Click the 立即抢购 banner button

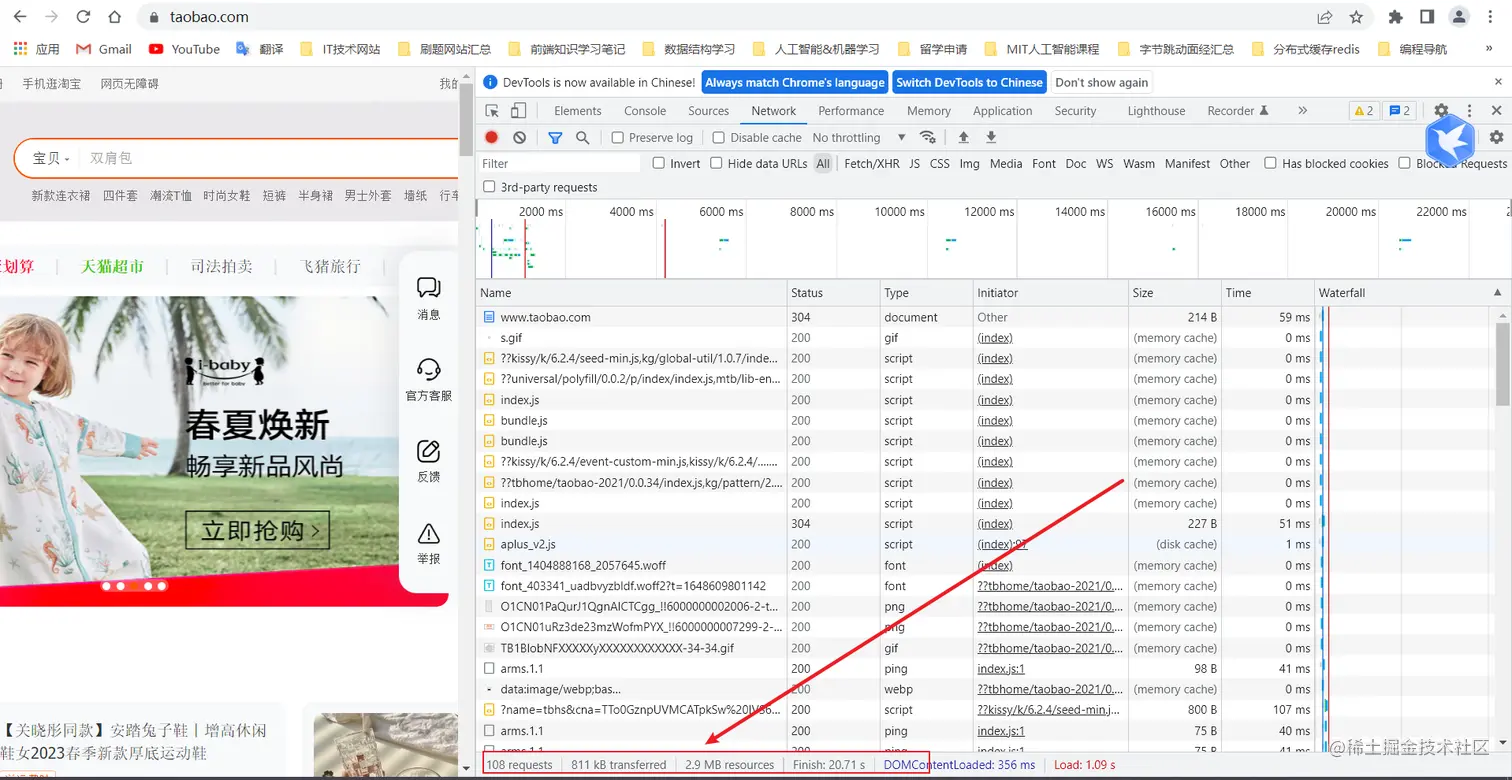coord(257,530)
